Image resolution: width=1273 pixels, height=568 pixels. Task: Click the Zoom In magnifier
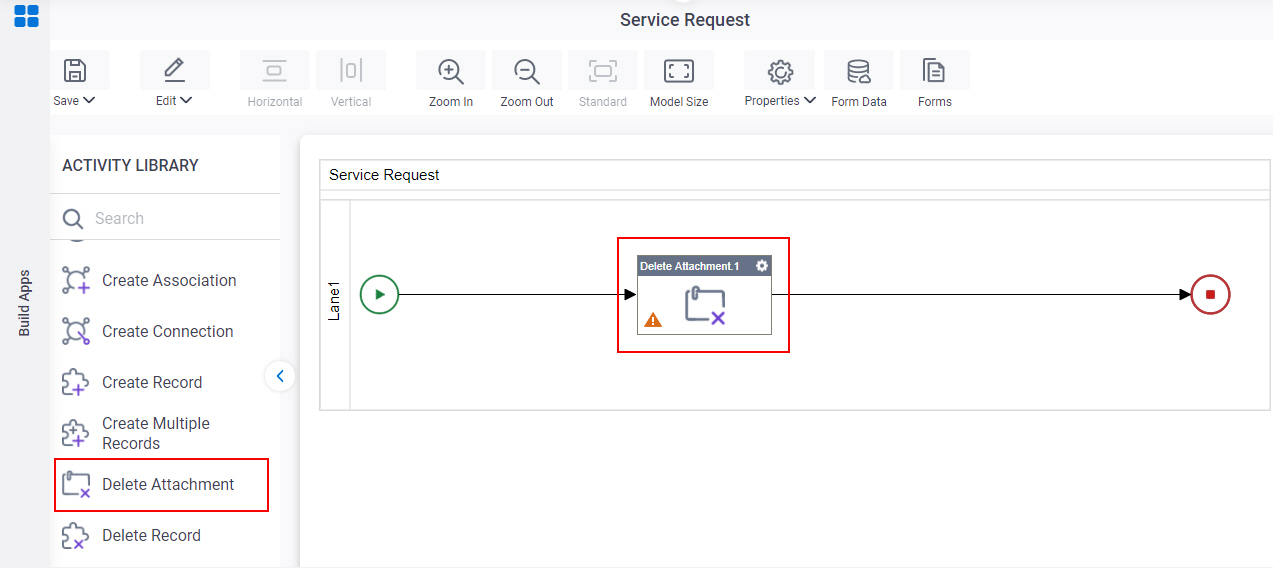(x=451, y=71)
